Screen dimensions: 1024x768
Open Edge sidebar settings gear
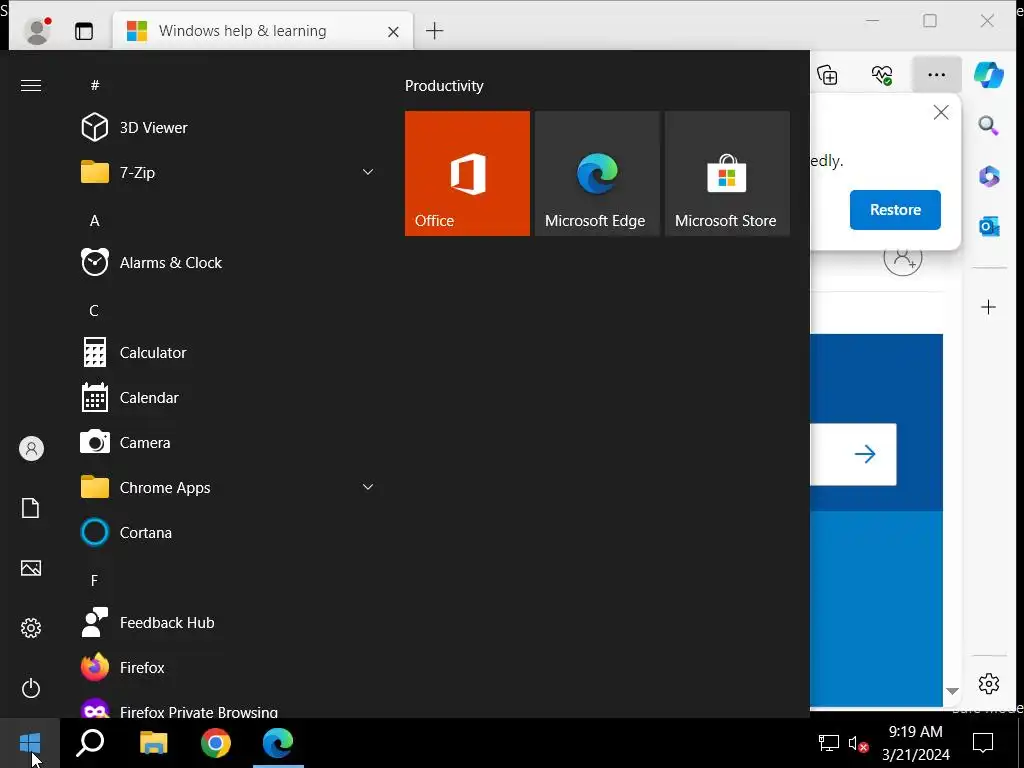tap(989, 683)
